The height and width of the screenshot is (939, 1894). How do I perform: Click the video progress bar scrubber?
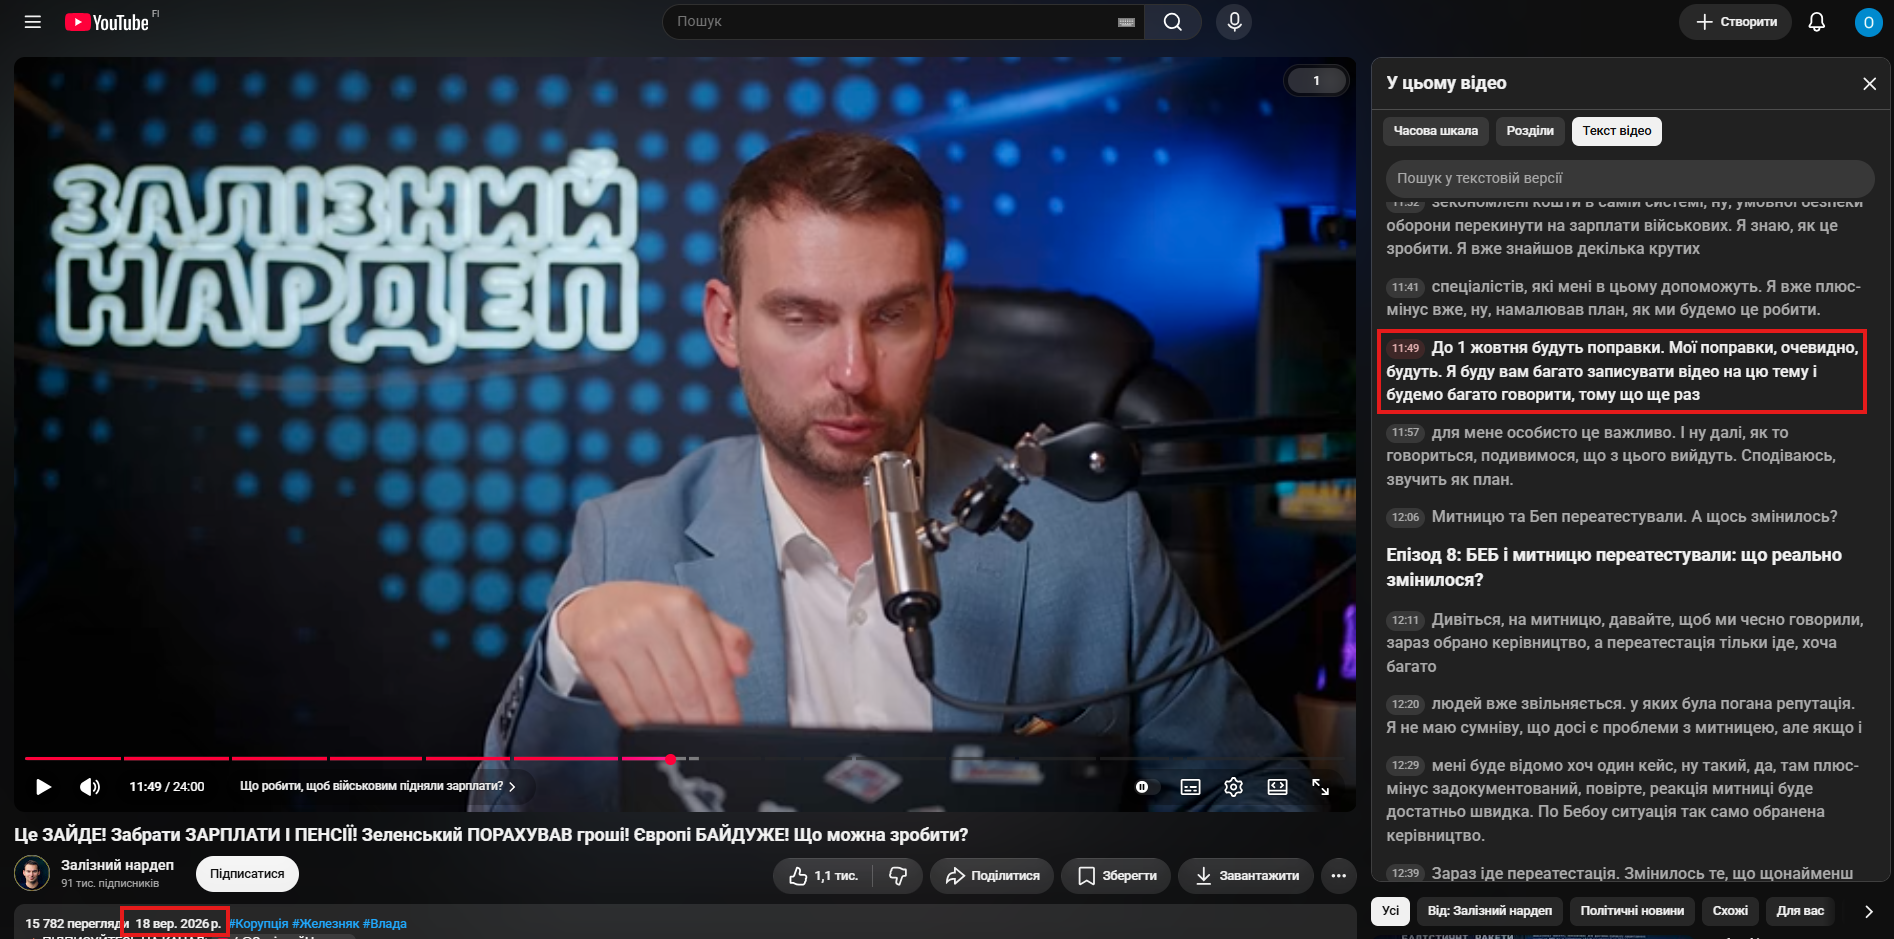click(670, 759)
